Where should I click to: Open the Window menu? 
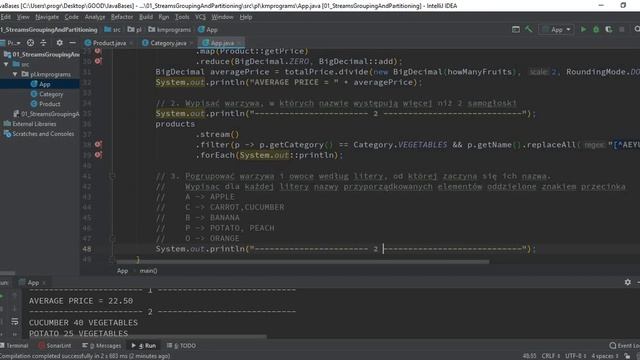tap(222, 17)
